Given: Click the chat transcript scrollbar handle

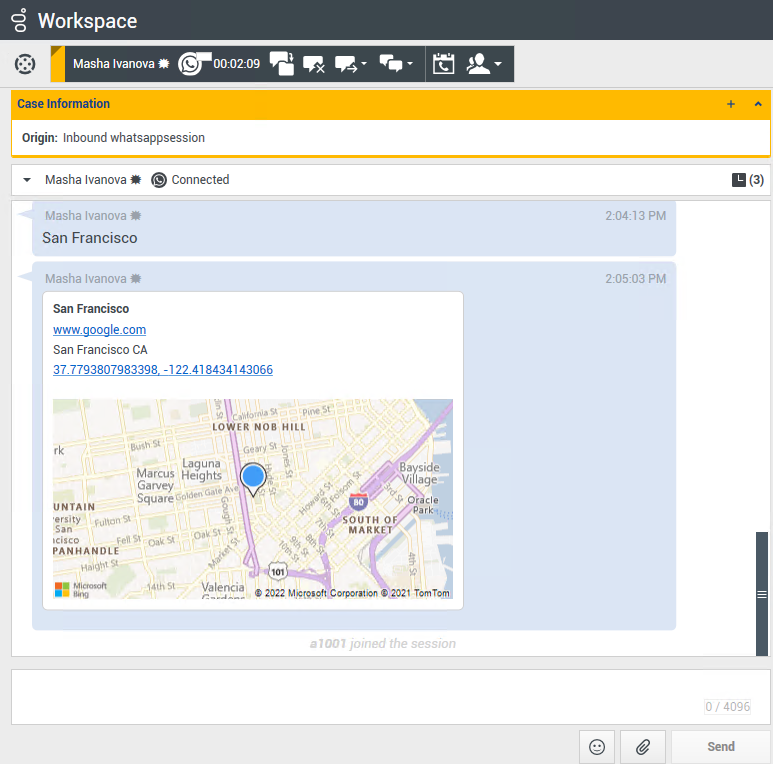Looking at the screenshot, I should pyautogui.click(x=762, y=594).
